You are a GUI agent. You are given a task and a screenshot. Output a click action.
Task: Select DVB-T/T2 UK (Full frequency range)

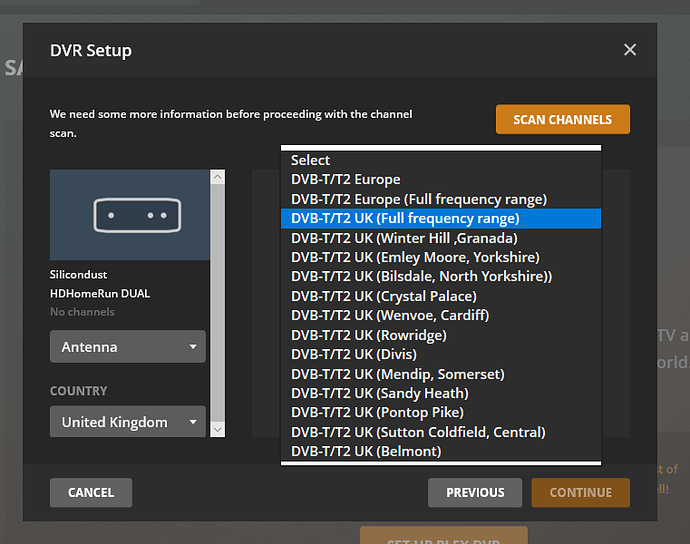[405, 218]
